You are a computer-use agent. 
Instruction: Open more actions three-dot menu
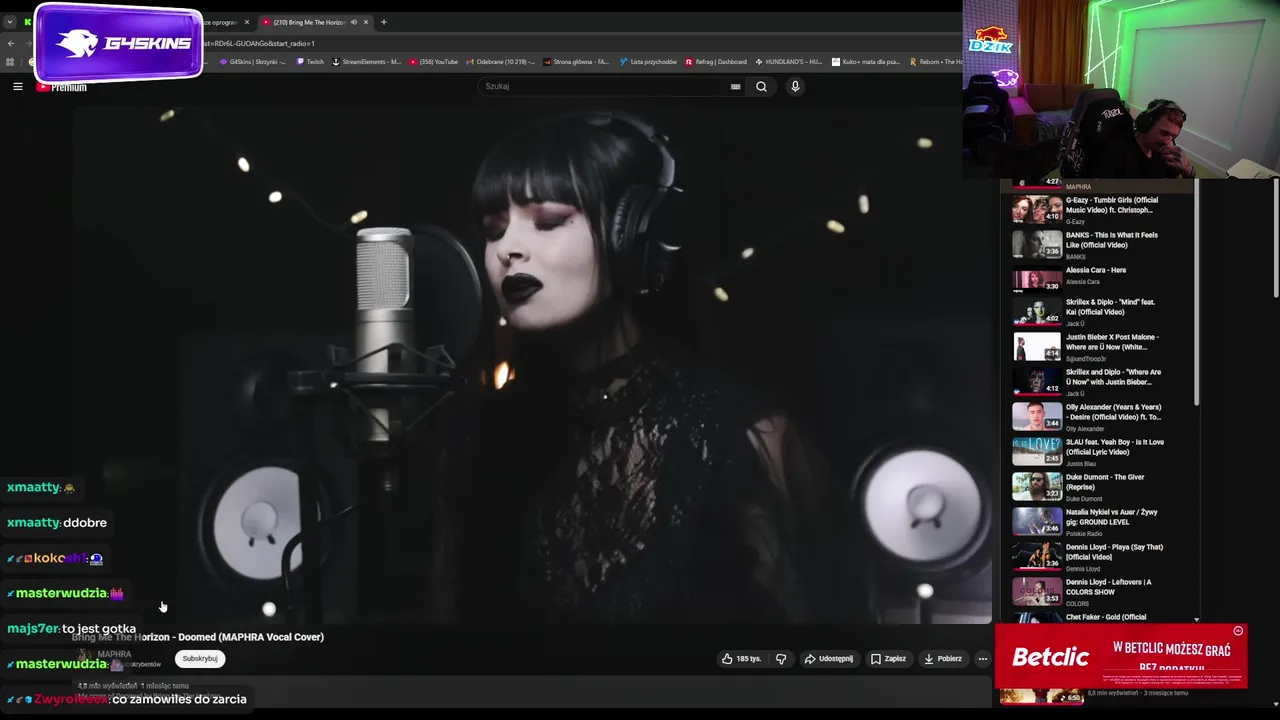coord(982,659)
